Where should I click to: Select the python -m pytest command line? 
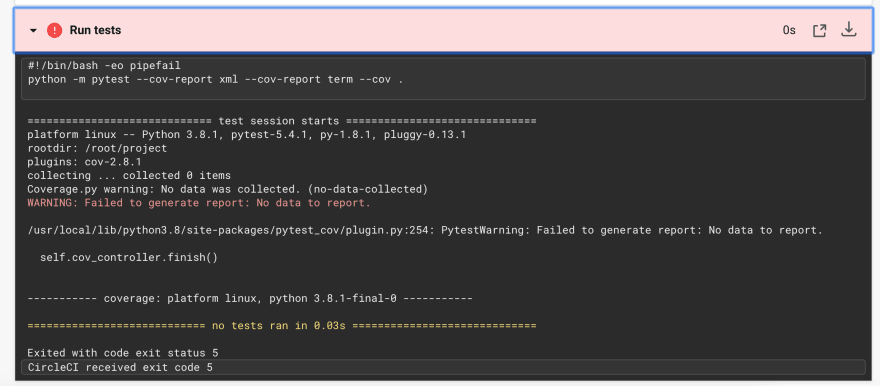coord(216,79)
